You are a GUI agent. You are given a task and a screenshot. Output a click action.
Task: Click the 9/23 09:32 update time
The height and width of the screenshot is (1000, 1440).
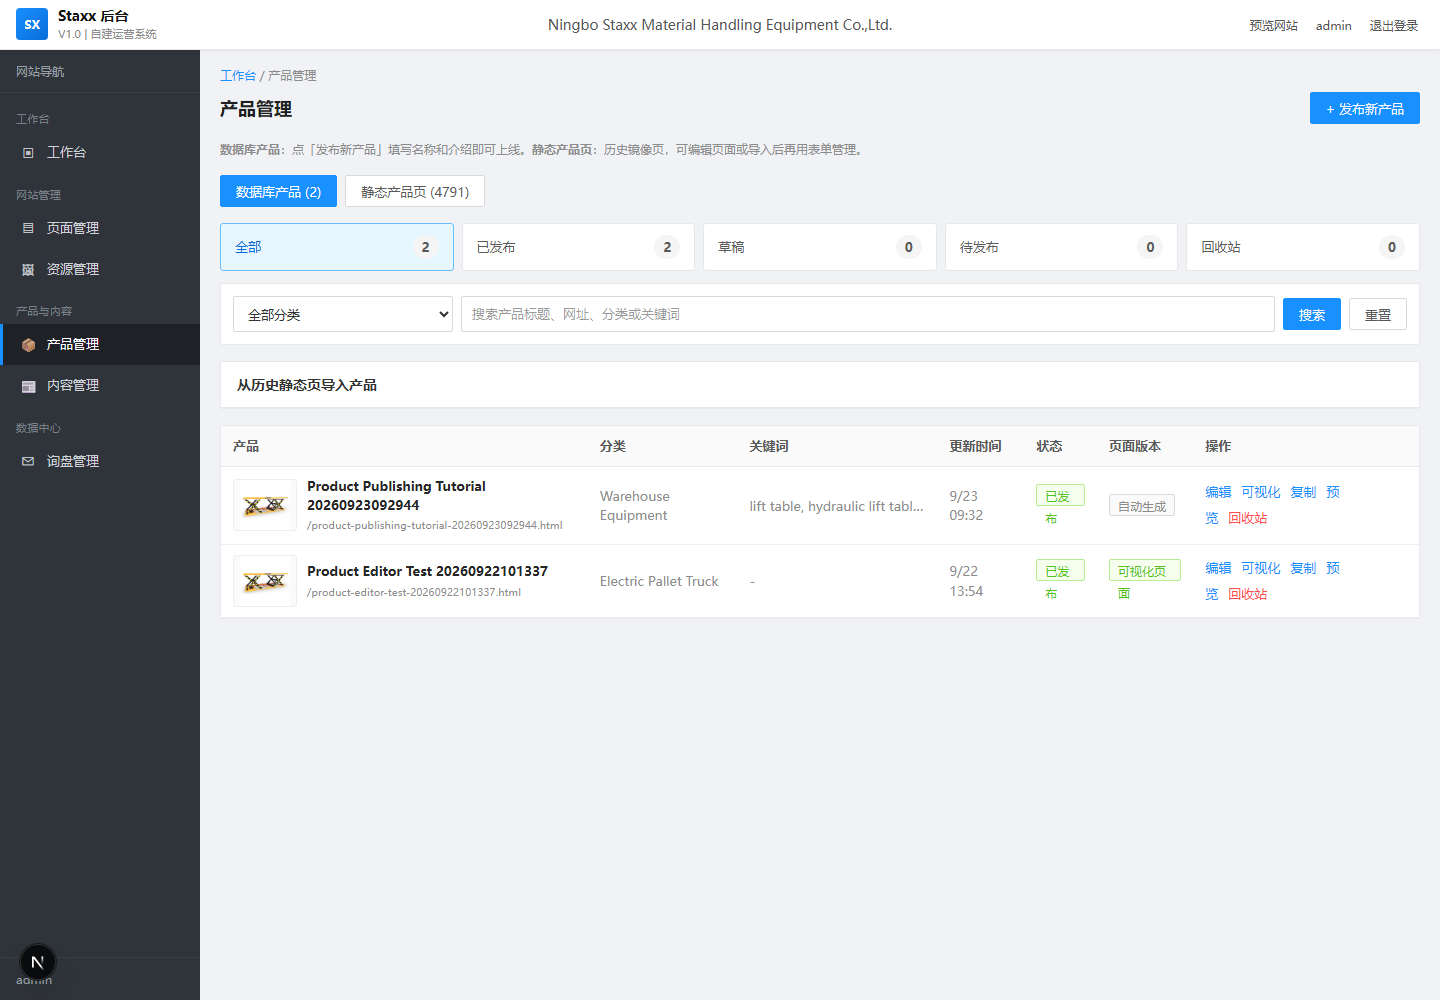[x=966, y=505]
